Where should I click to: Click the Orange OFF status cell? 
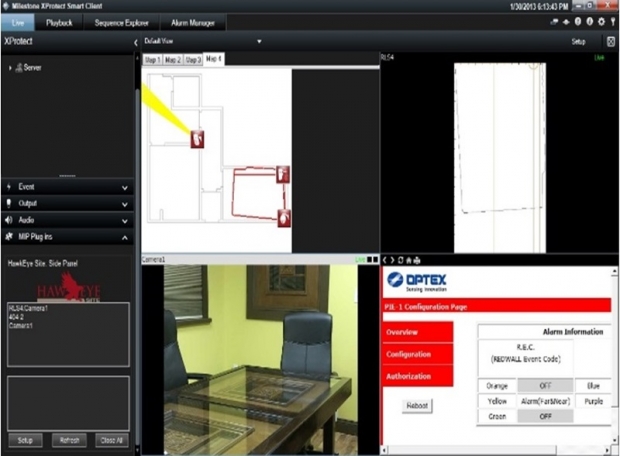(545, 385)
